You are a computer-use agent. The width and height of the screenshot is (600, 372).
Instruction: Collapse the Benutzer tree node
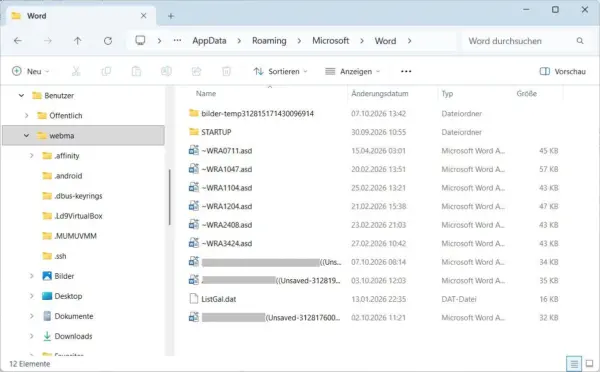(21, 96)
